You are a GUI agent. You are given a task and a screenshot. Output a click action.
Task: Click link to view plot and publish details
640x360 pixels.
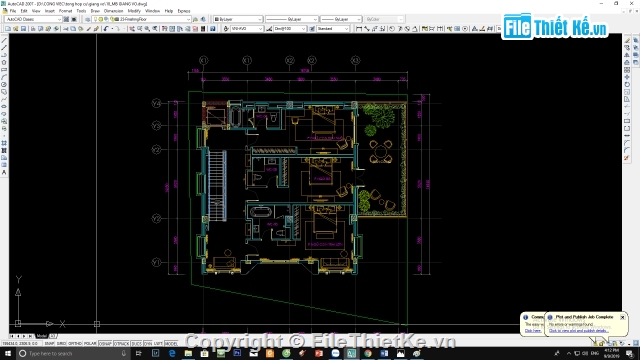click(578, 331)
